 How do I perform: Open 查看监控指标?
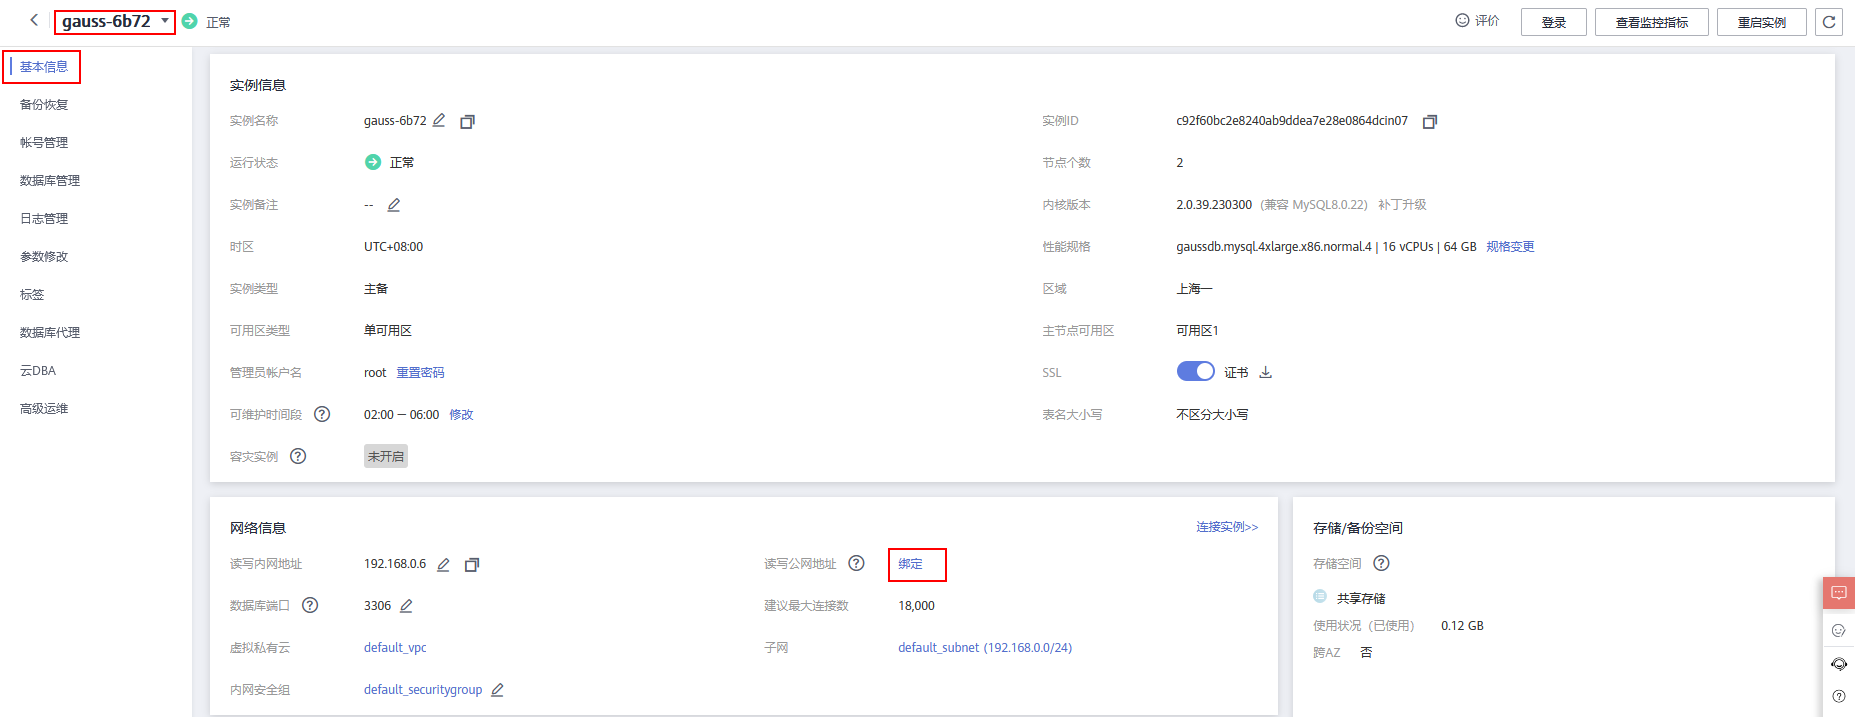(x=1651, y=22)
